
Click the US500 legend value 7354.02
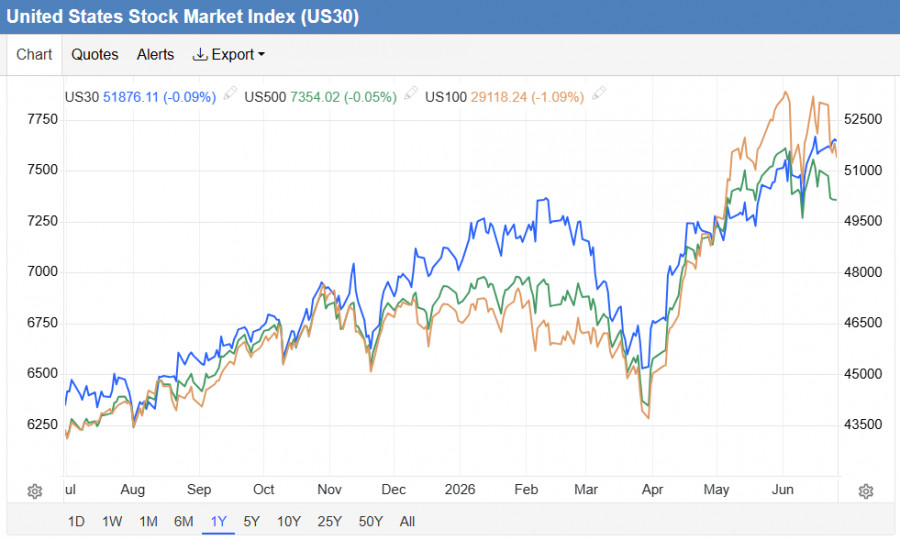coord(315,97)
